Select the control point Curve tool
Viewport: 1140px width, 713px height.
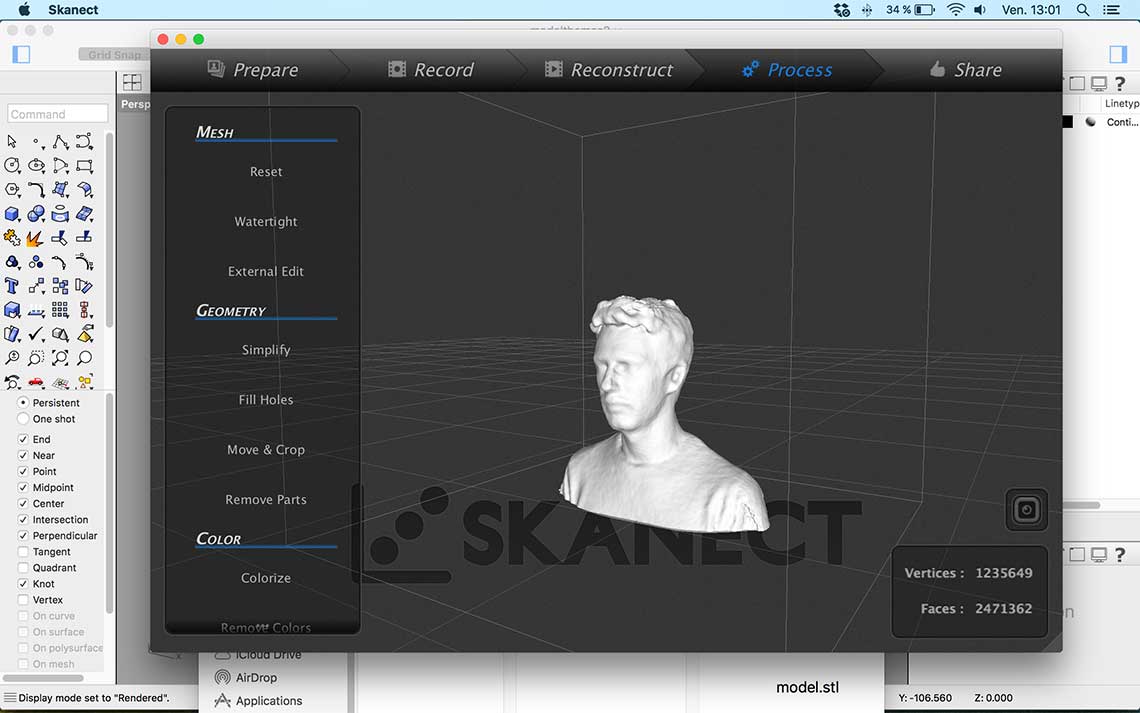click(x=84, y=141)
